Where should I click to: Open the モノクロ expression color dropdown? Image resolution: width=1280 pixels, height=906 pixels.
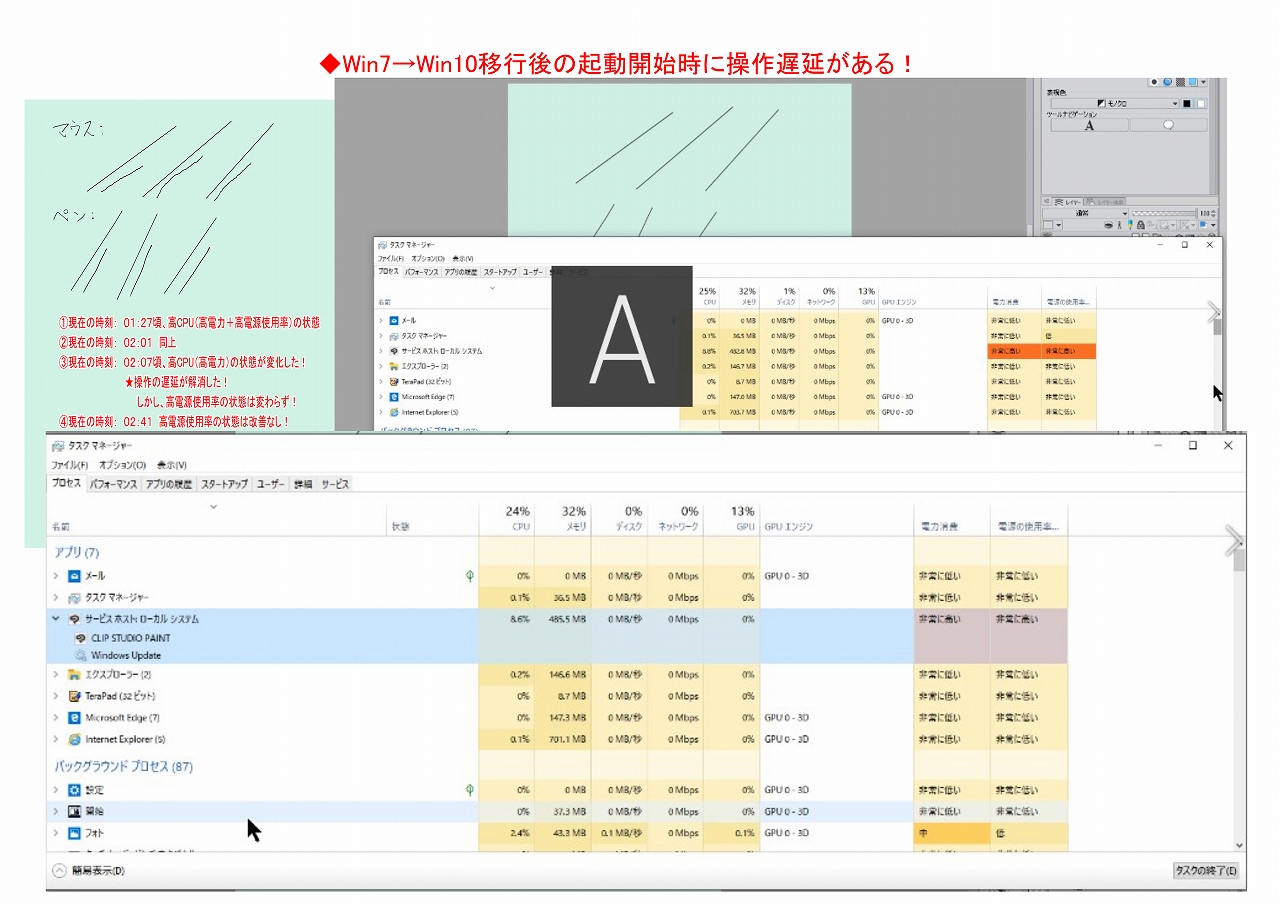[1138, 103]
